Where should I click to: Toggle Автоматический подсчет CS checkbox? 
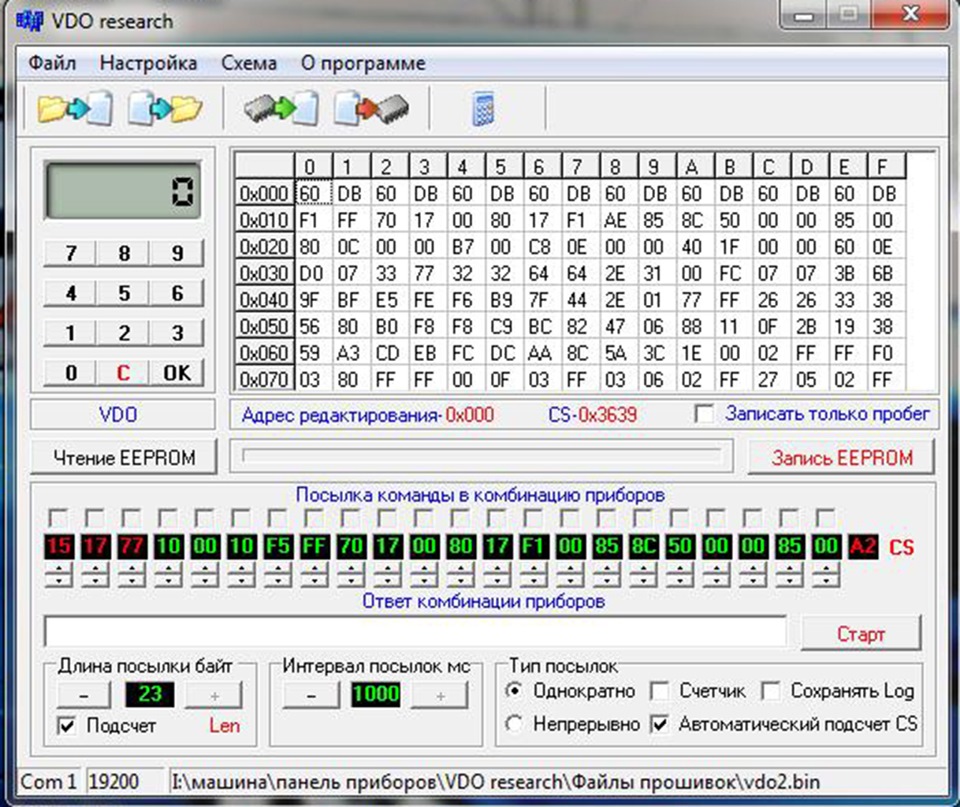point(659,725)
